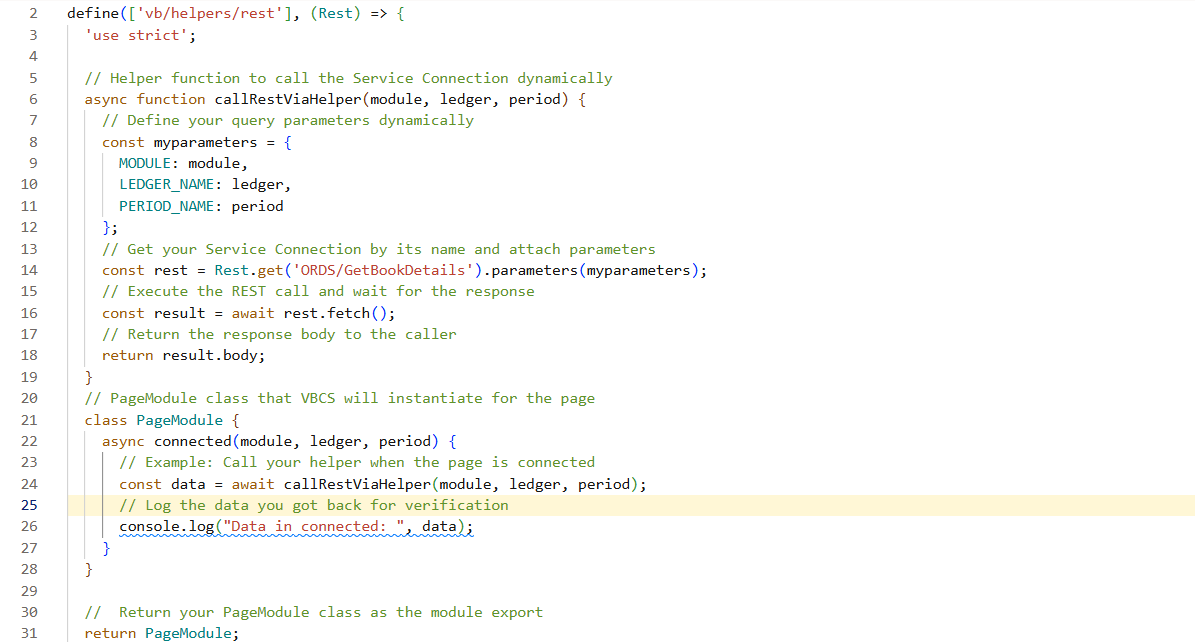Screen dimensions: 1195x642
Task: Click the MODULE property on line 9
Action: [x=144, y=162]
